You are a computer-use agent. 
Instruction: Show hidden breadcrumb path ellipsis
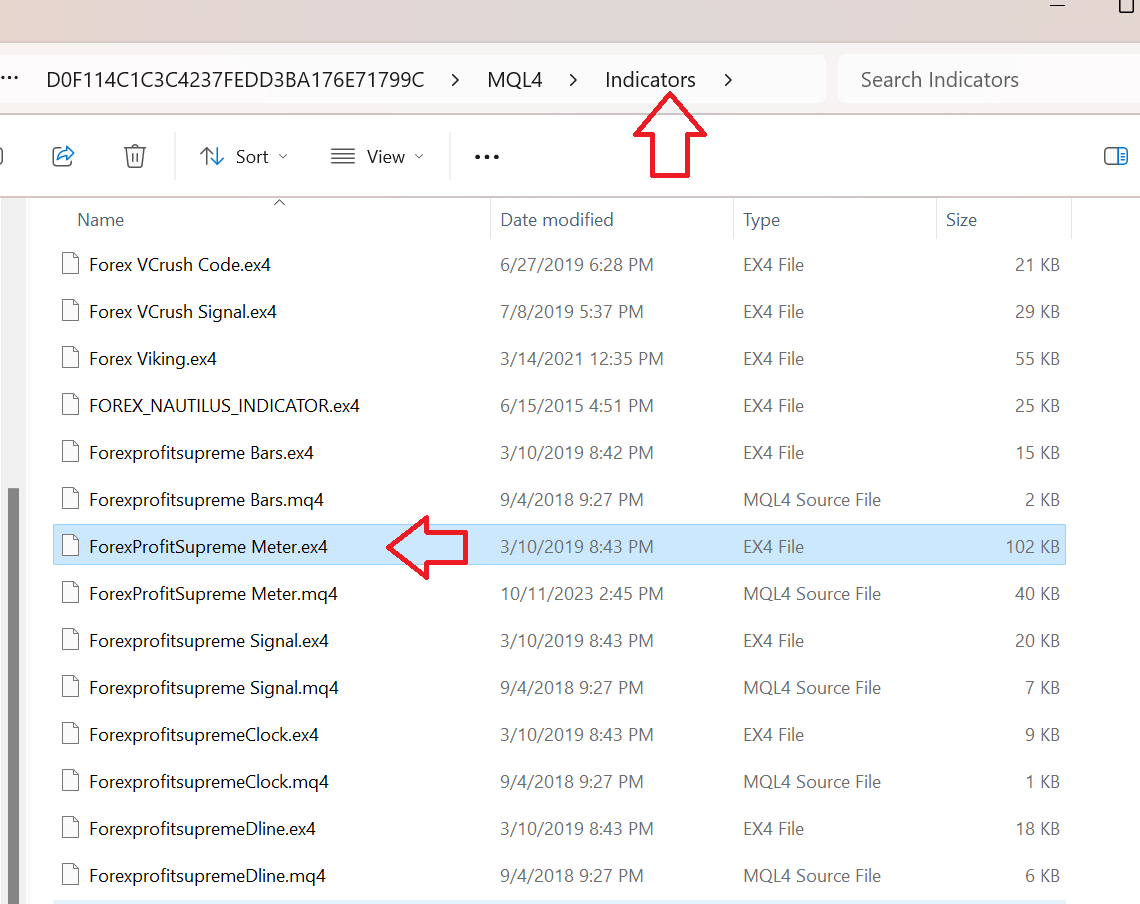(9, 78)
